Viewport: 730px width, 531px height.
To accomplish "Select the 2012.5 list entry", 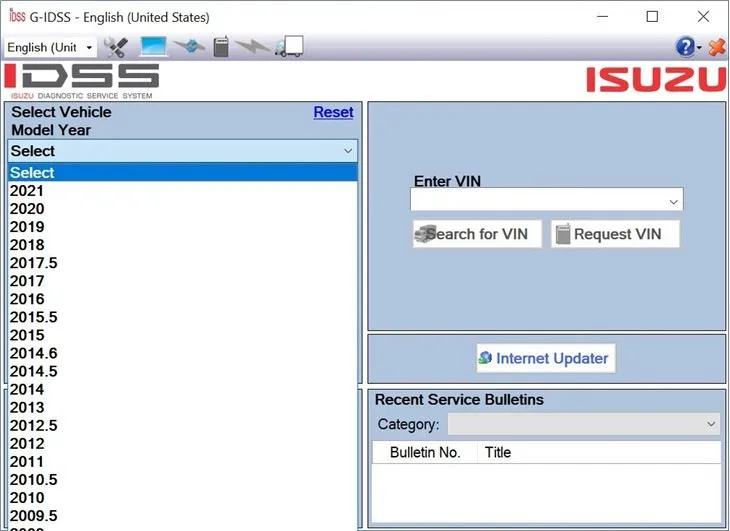I will pos(182,425).
